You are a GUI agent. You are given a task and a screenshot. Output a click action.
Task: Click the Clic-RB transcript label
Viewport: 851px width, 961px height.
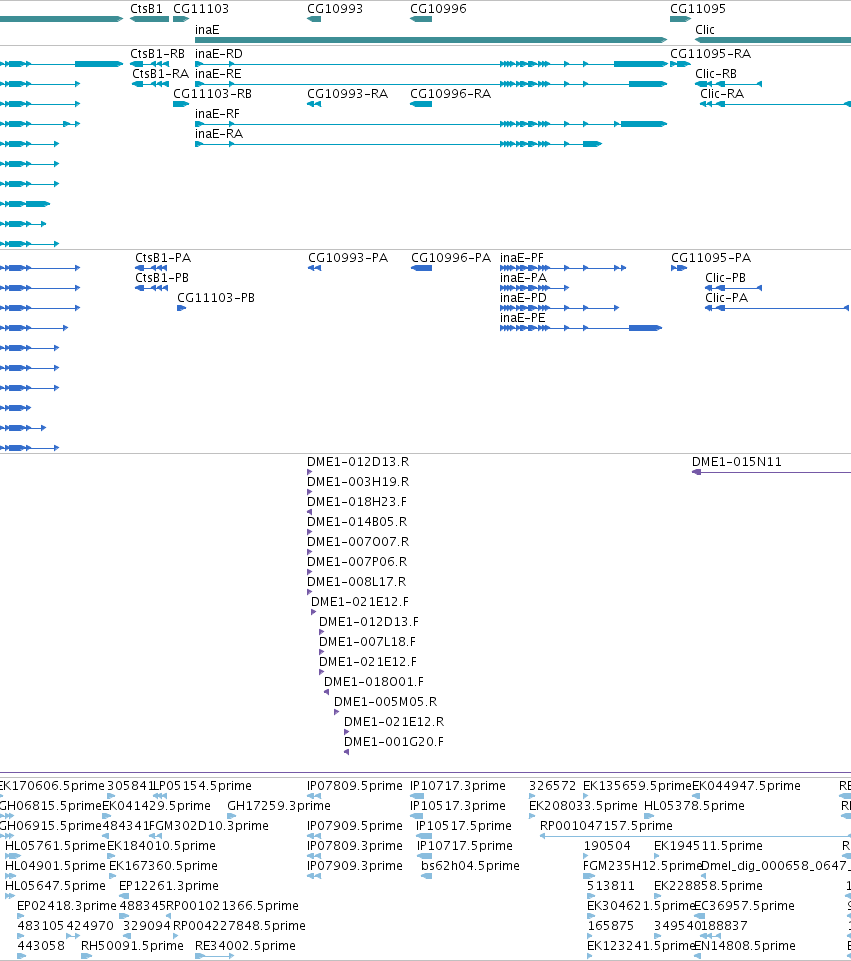(x=716, y=74)
